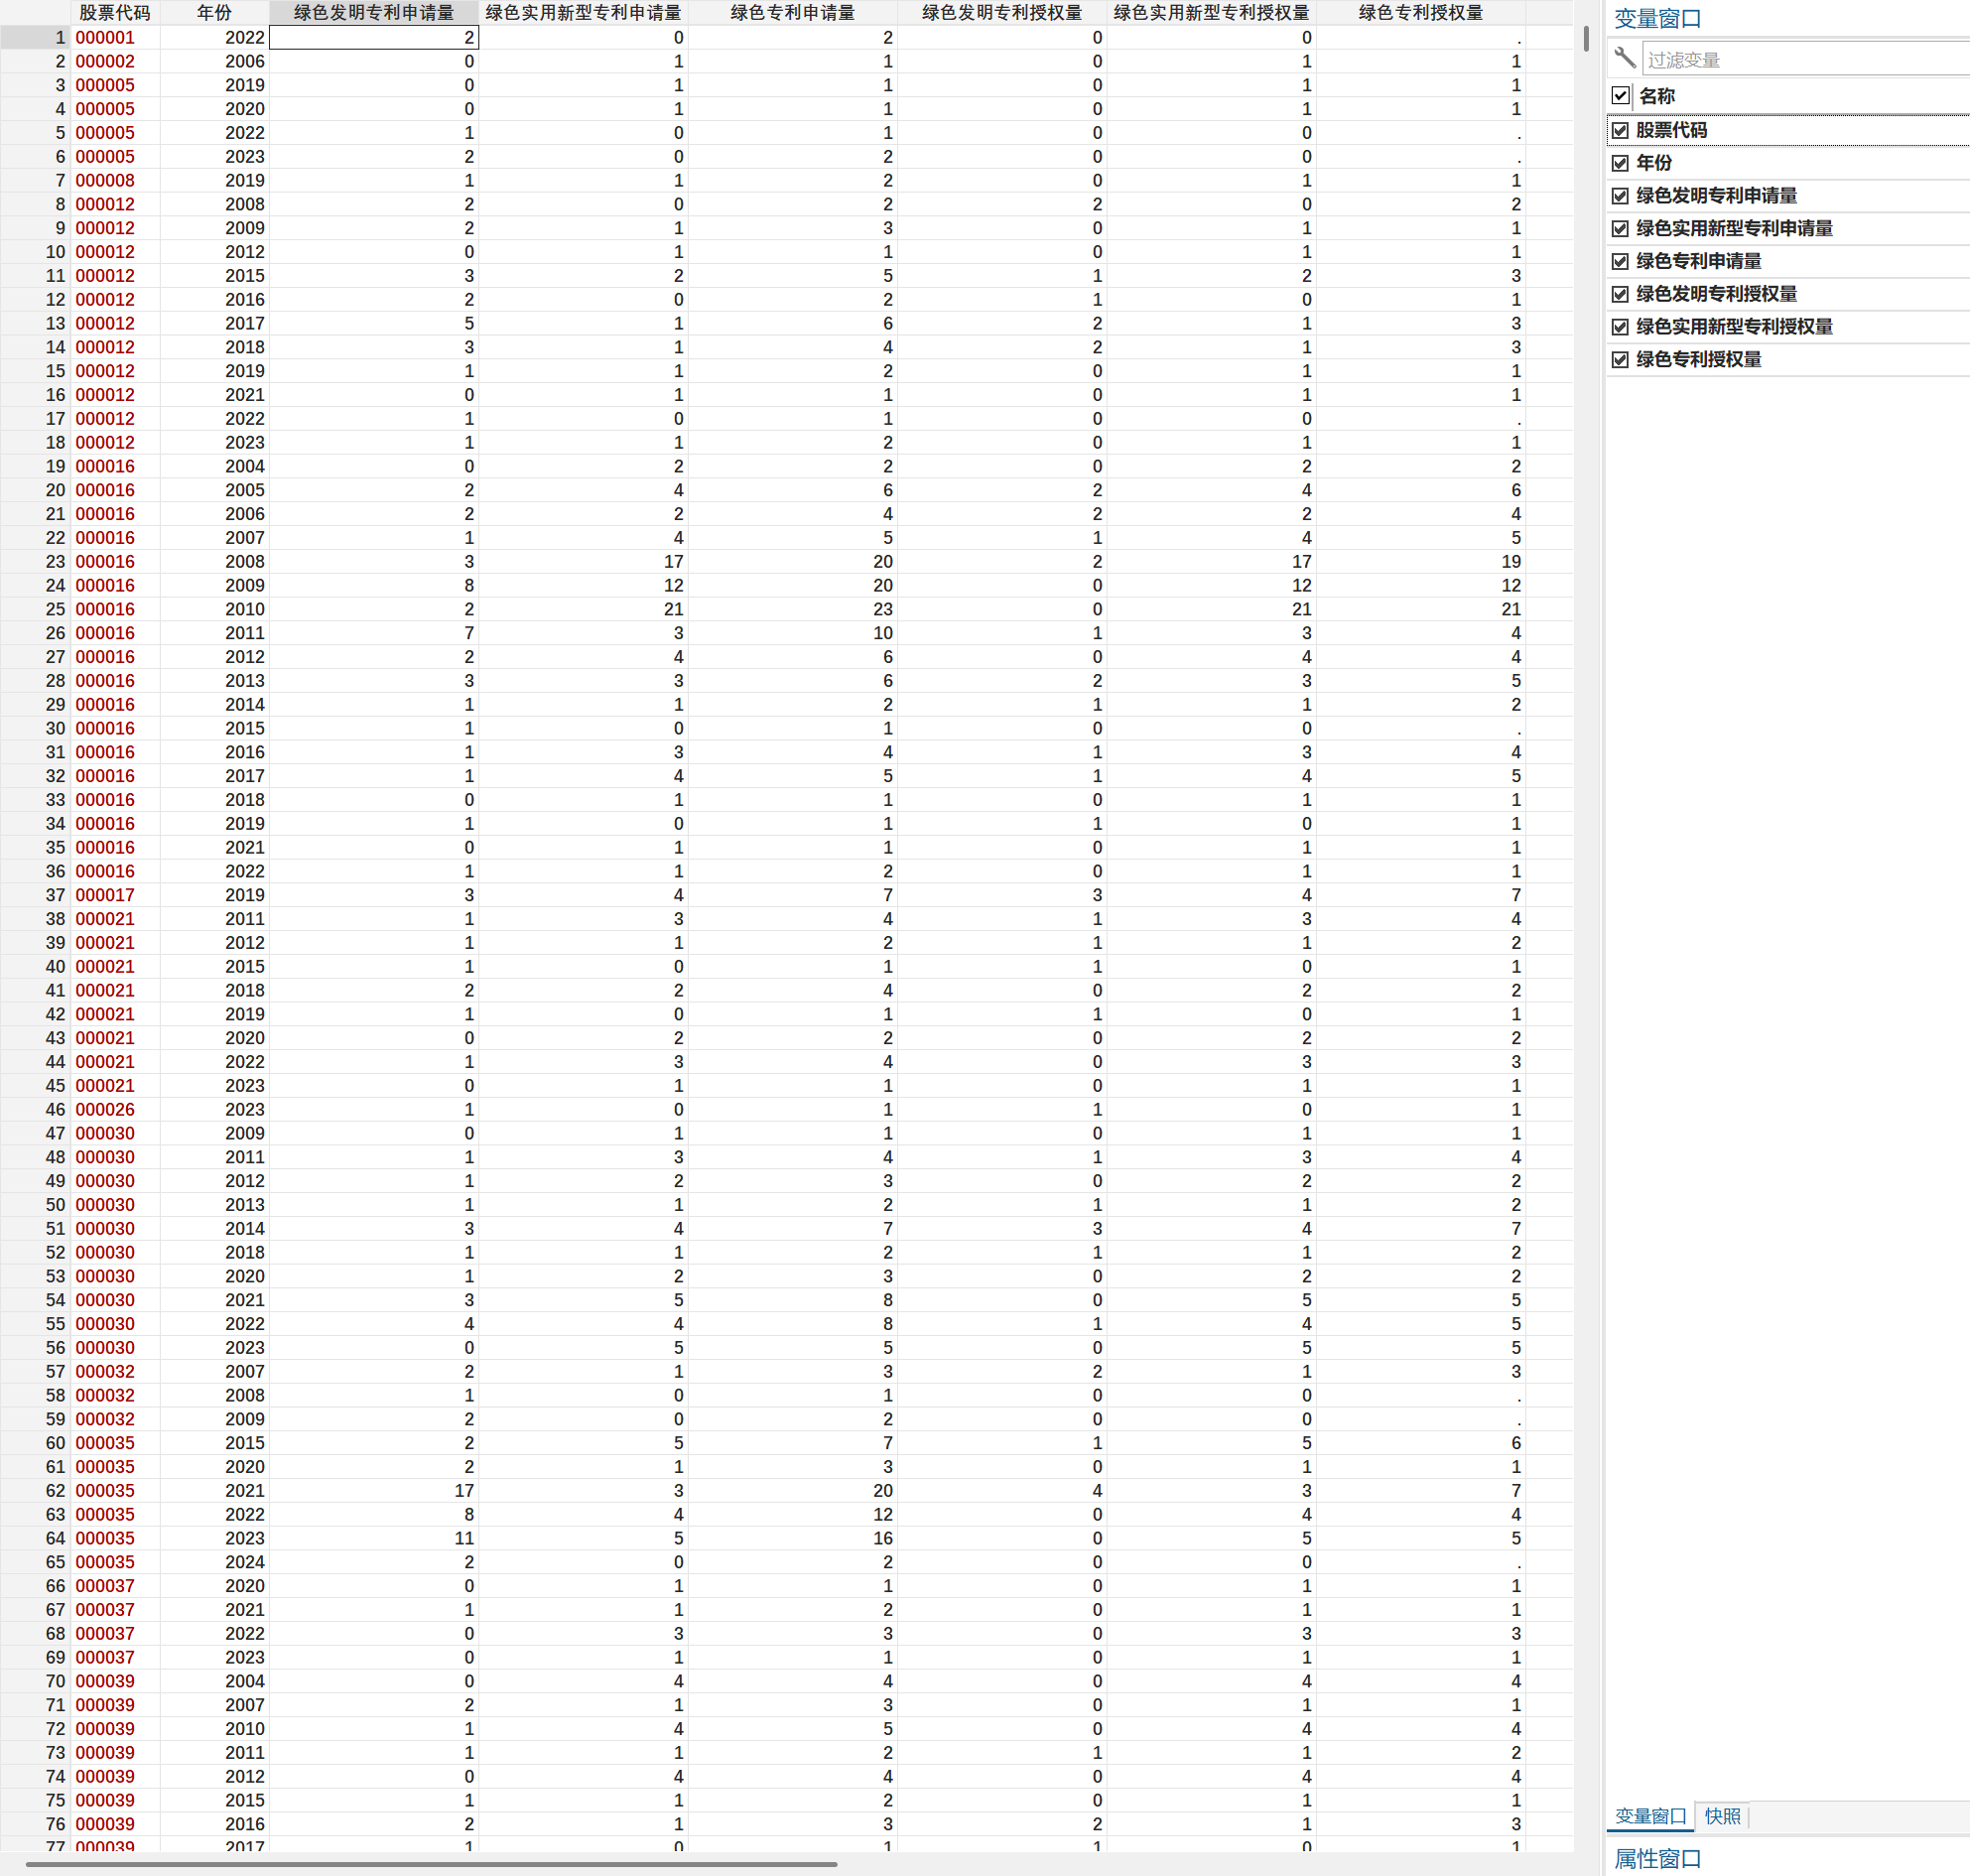Toggle checkbox for 绿色专利申请量 variable
The width and height of the screenshot is (1970, 1876).
pyautogui.click(x=1621, y=261)
